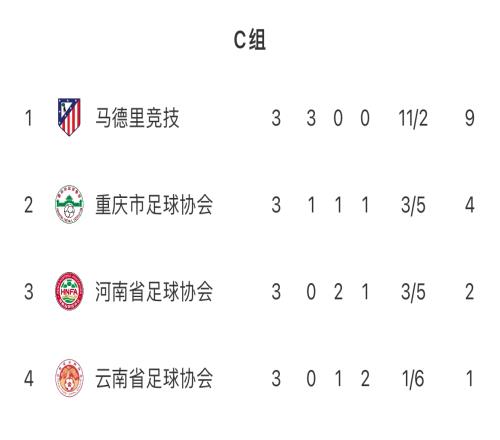Click the 9 points total
Viewport: 500px width, 440px height.
[x=470, y=118]
